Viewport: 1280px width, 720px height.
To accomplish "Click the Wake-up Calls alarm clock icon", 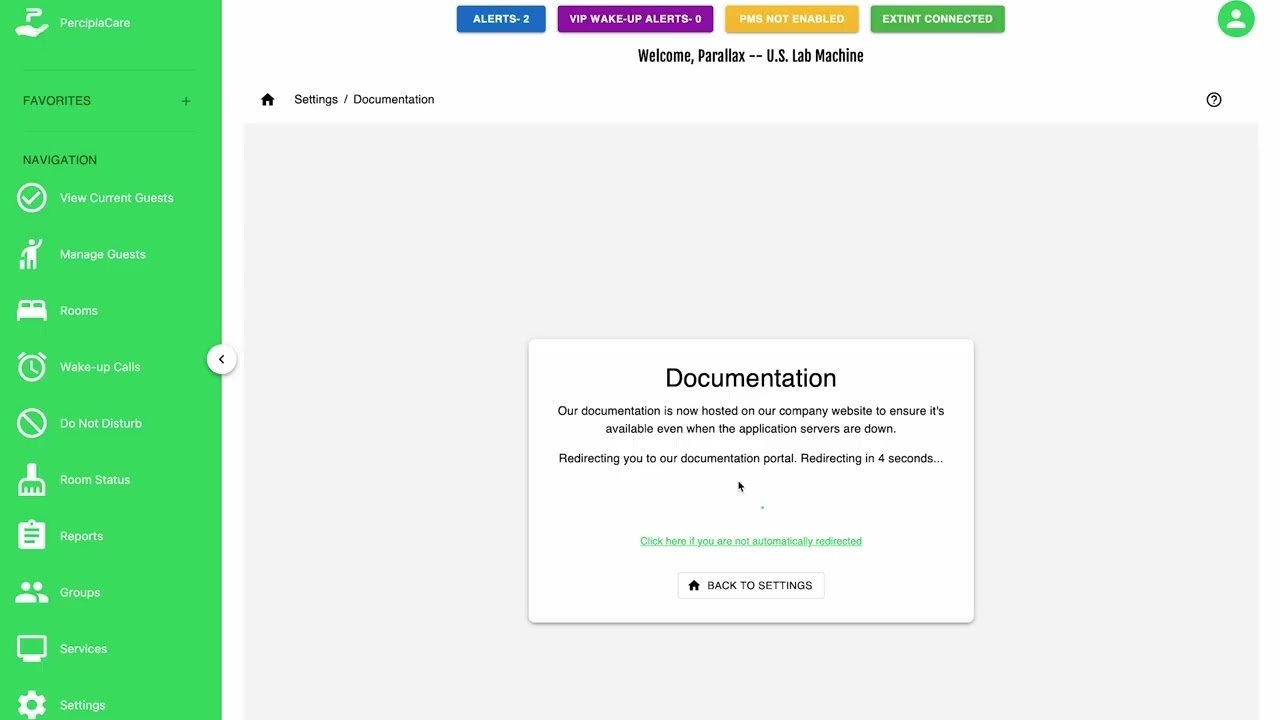I will [32, 367].
